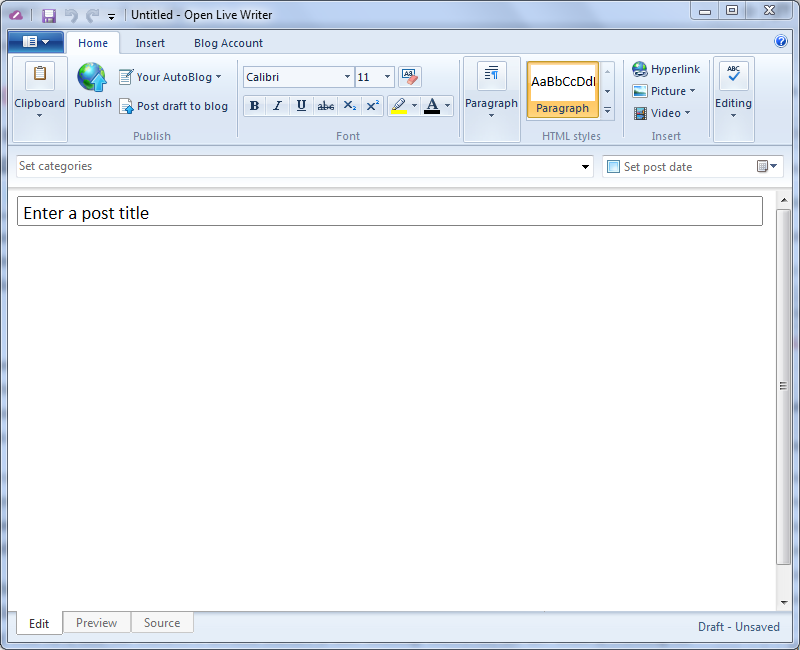Open the Your AutoBlog account dropdown
The height and width of the screenshot is (650, 800).
[x=170, y=77]
